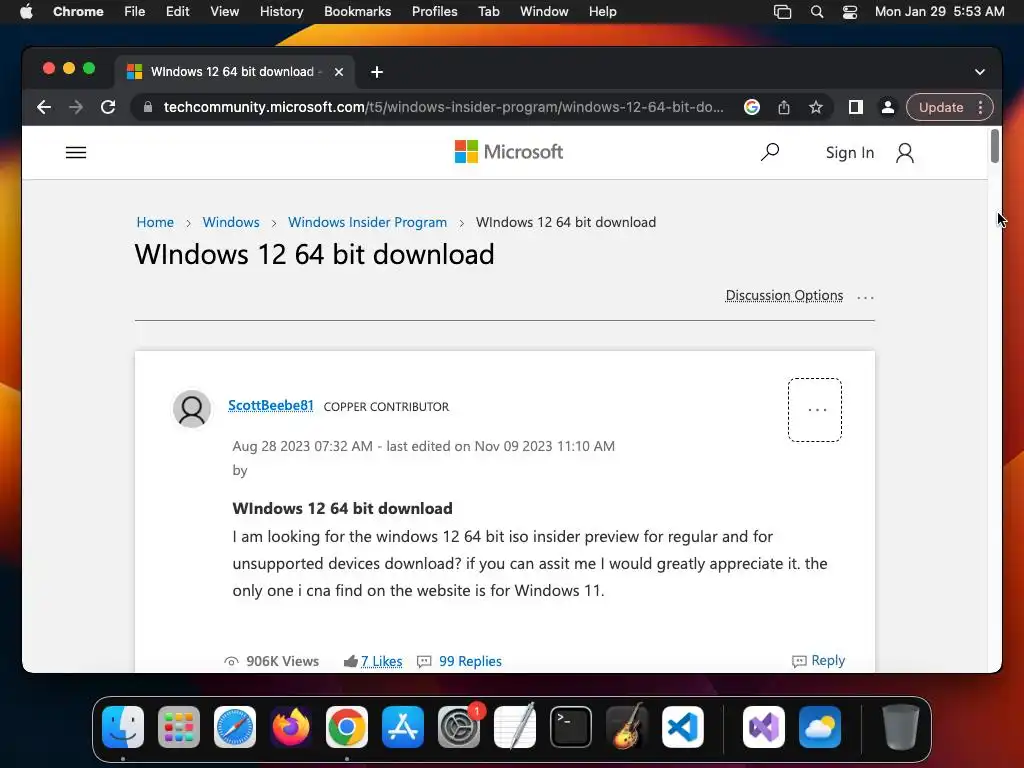View the 7 Likes list

coord(381,662)
